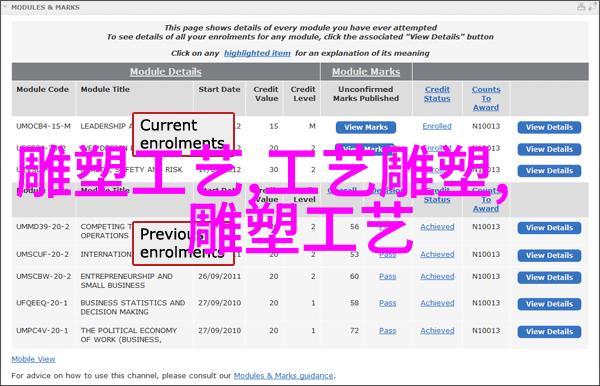
Task: View Marks for UMOCB4-15-M Leadership module
Action: coord(366,127)
